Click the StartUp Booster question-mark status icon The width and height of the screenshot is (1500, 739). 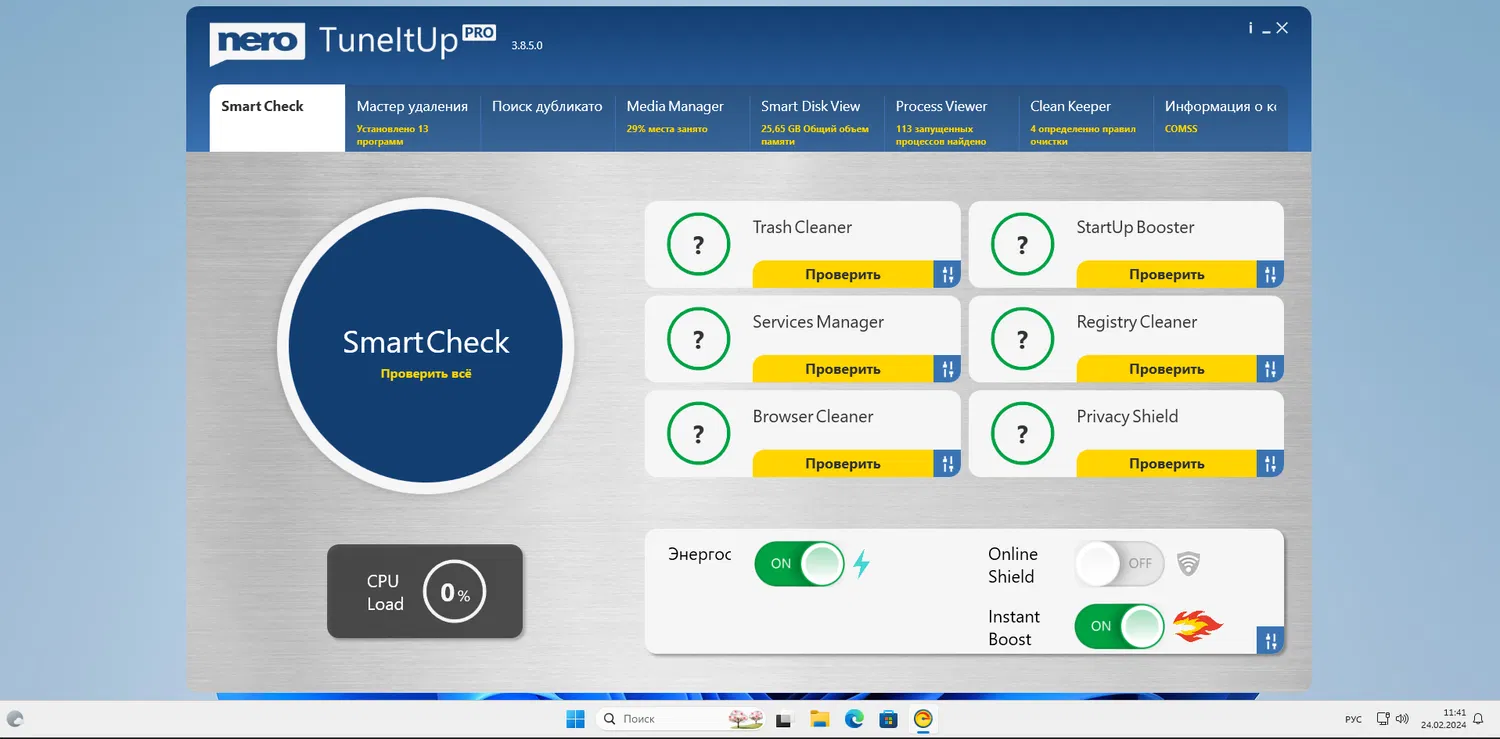[1022, 244]
